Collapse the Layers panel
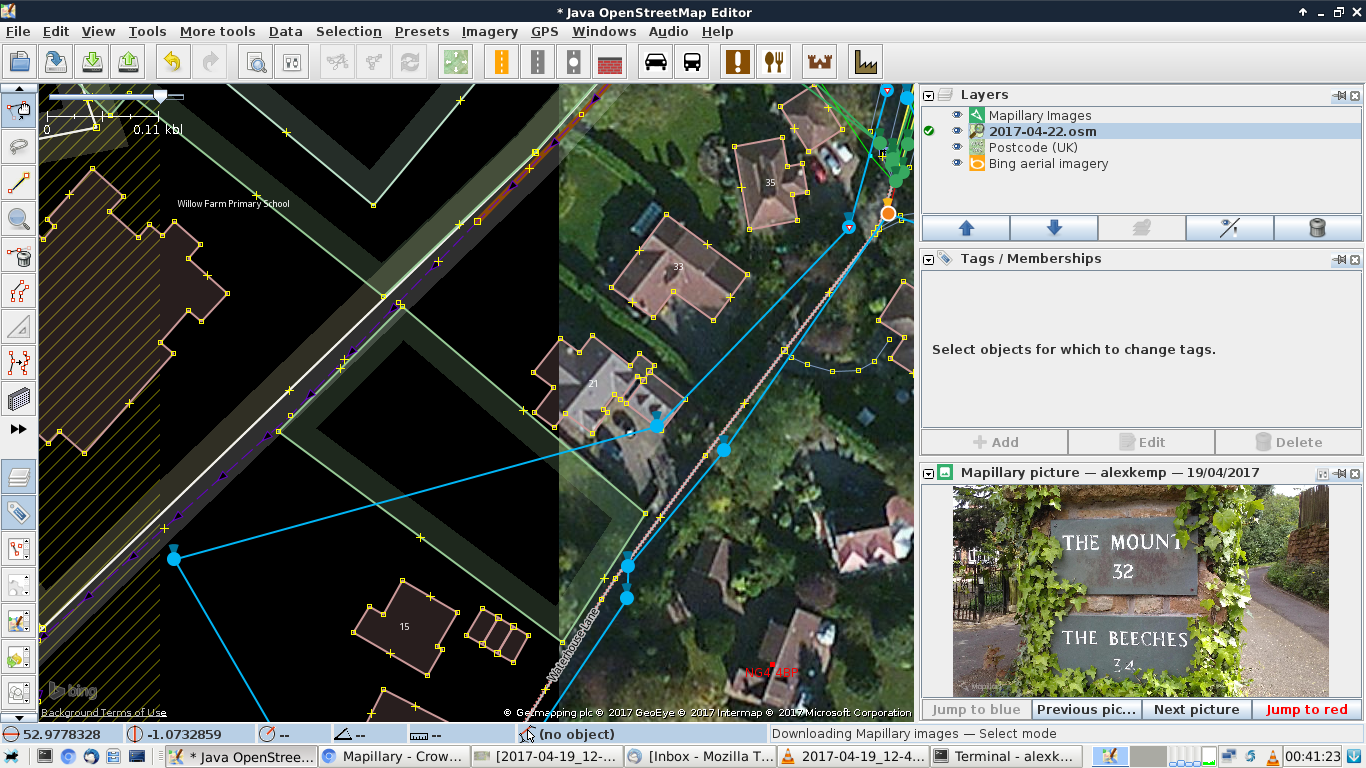Screen dimensions: 1366x768 click(x=929, y=96)
